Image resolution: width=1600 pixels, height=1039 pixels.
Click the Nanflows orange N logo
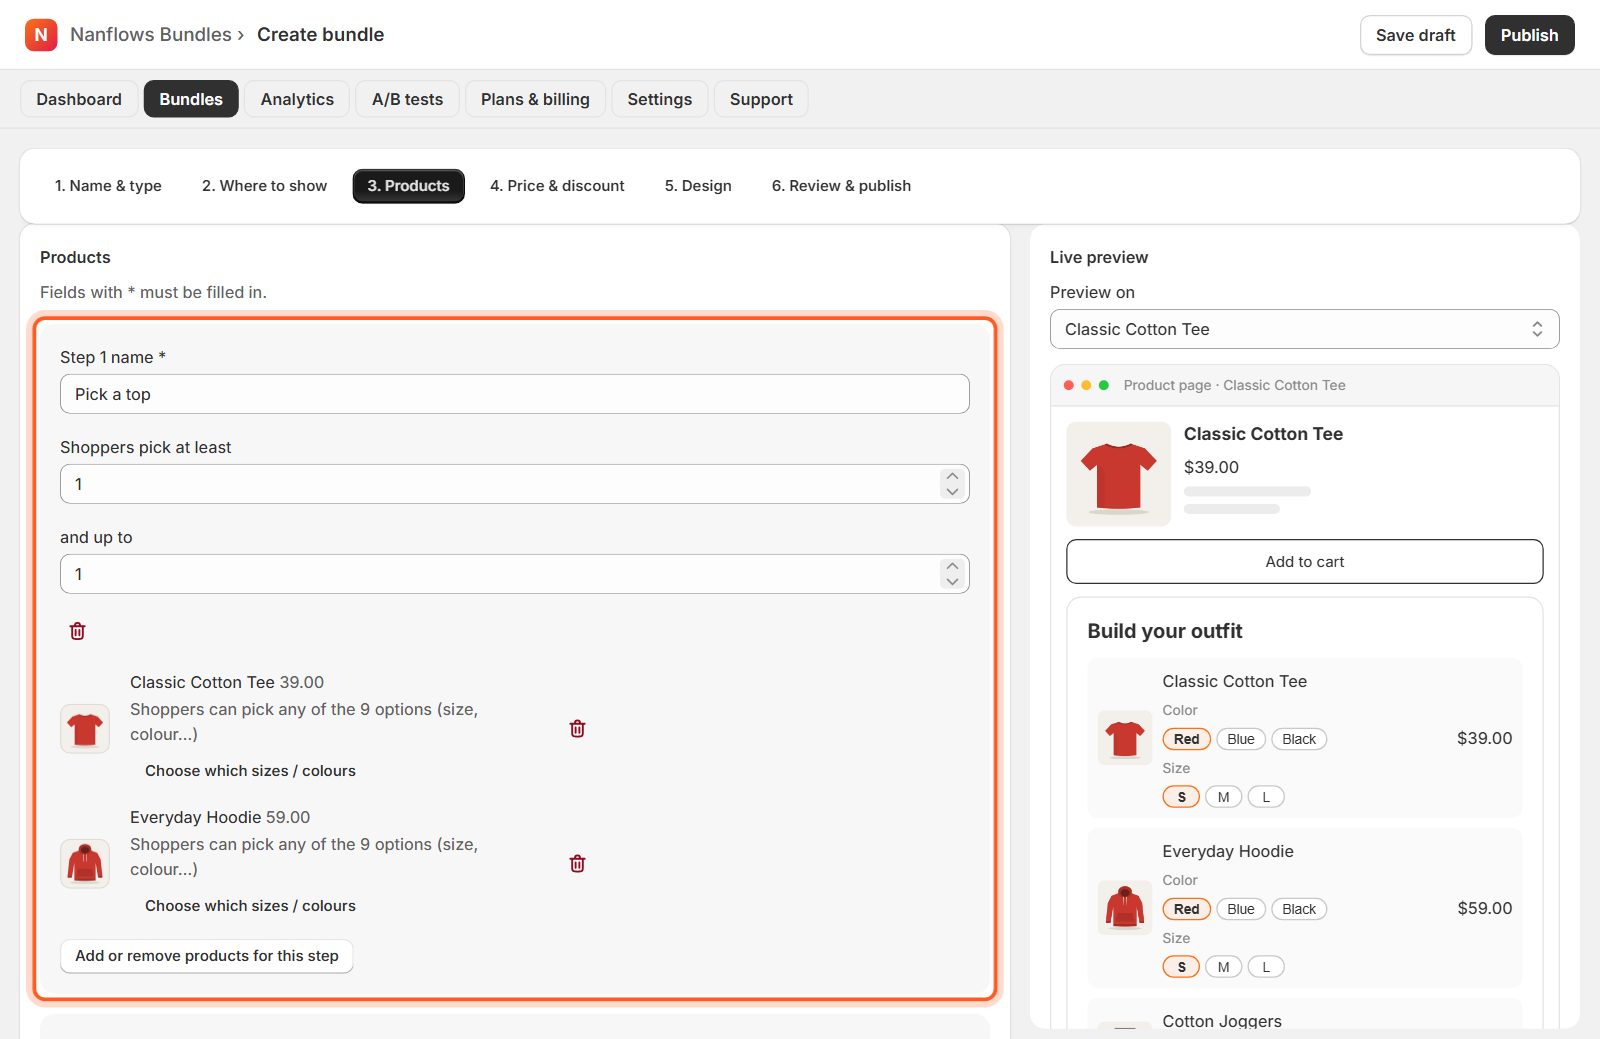(41, 35)
